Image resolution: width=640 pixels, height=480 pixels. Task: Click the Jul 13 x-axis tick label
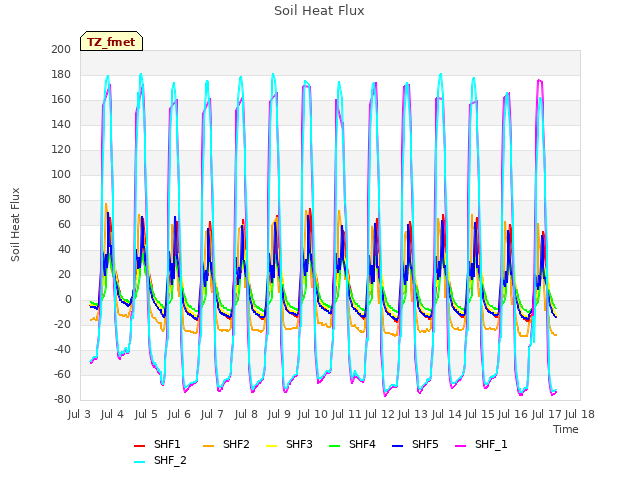tap(413, 414)
